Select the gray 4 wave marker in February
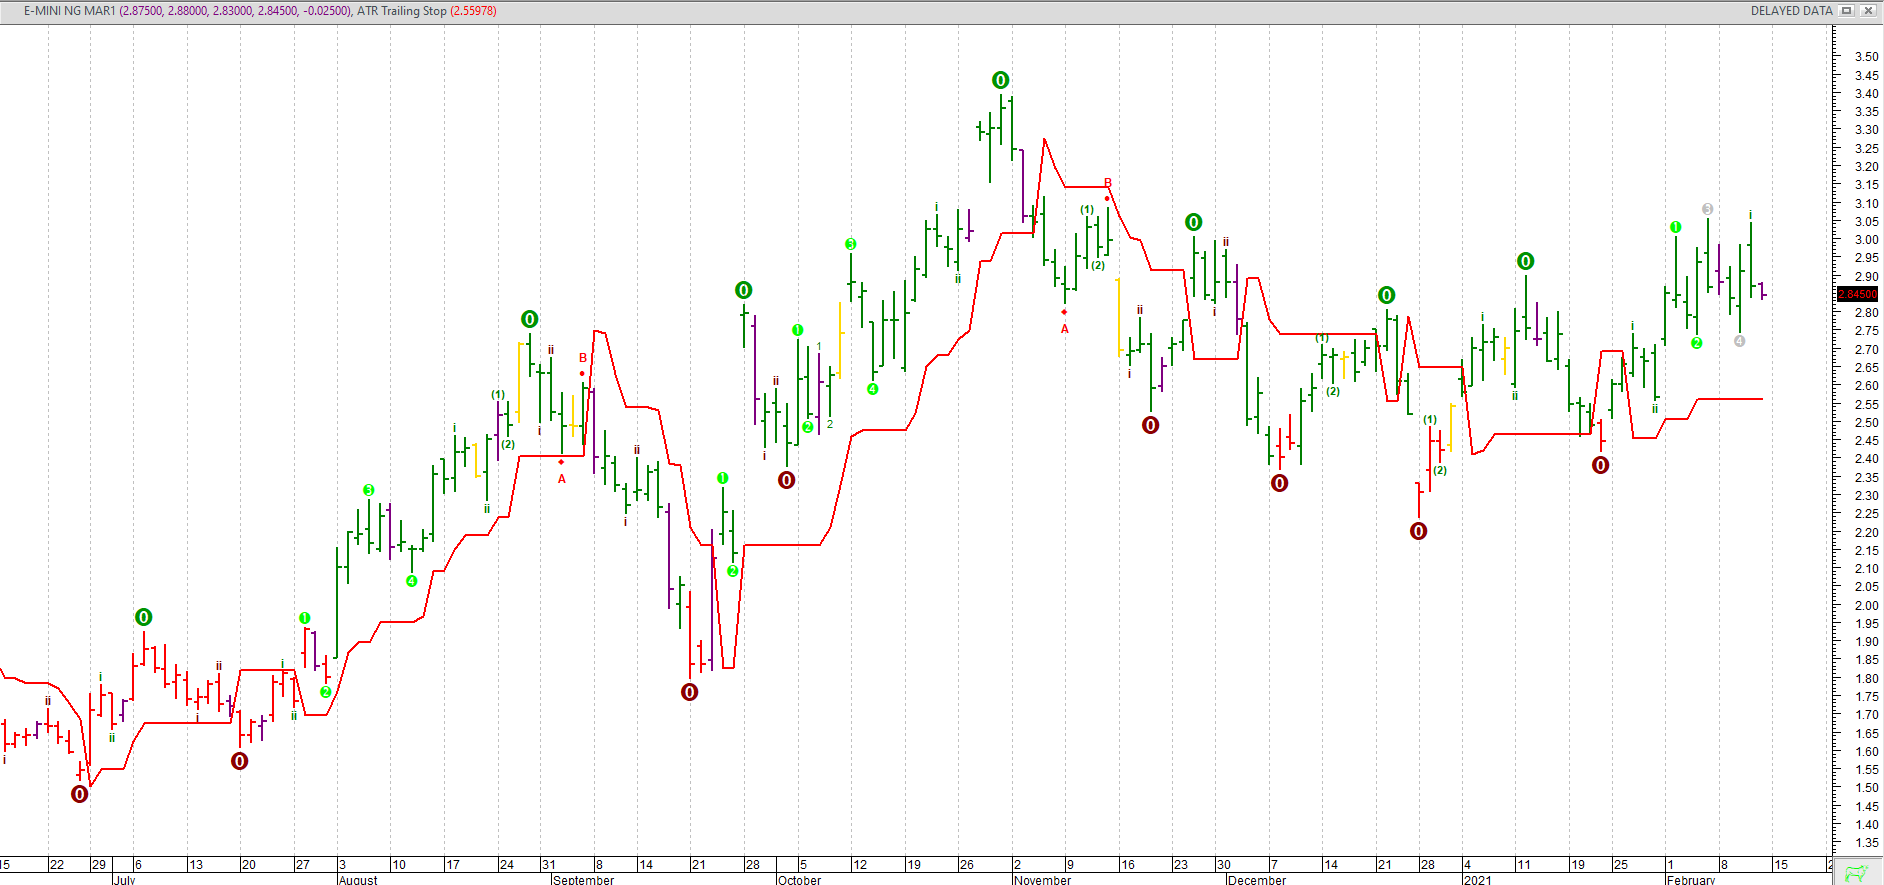The width and height of the screenshot is (1884, 885). click(x=1739, y=341)
